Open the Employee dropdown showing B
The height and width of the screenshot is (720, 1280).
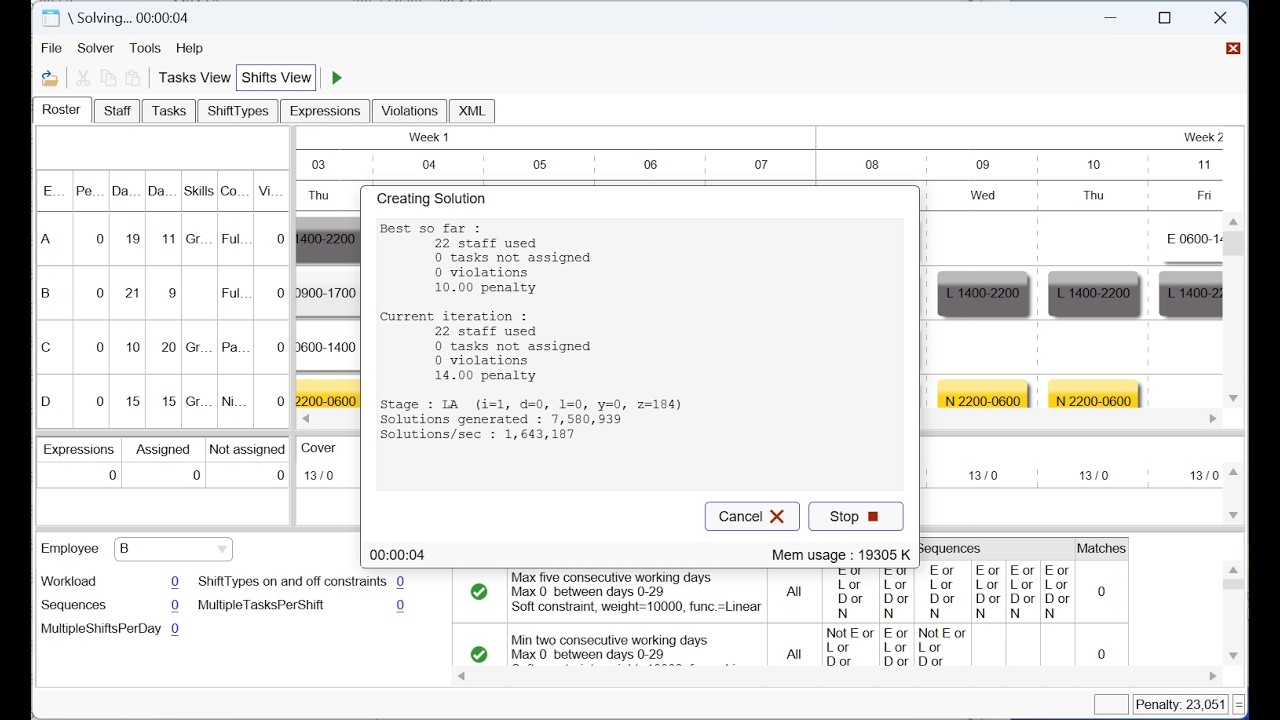(173, 549)
